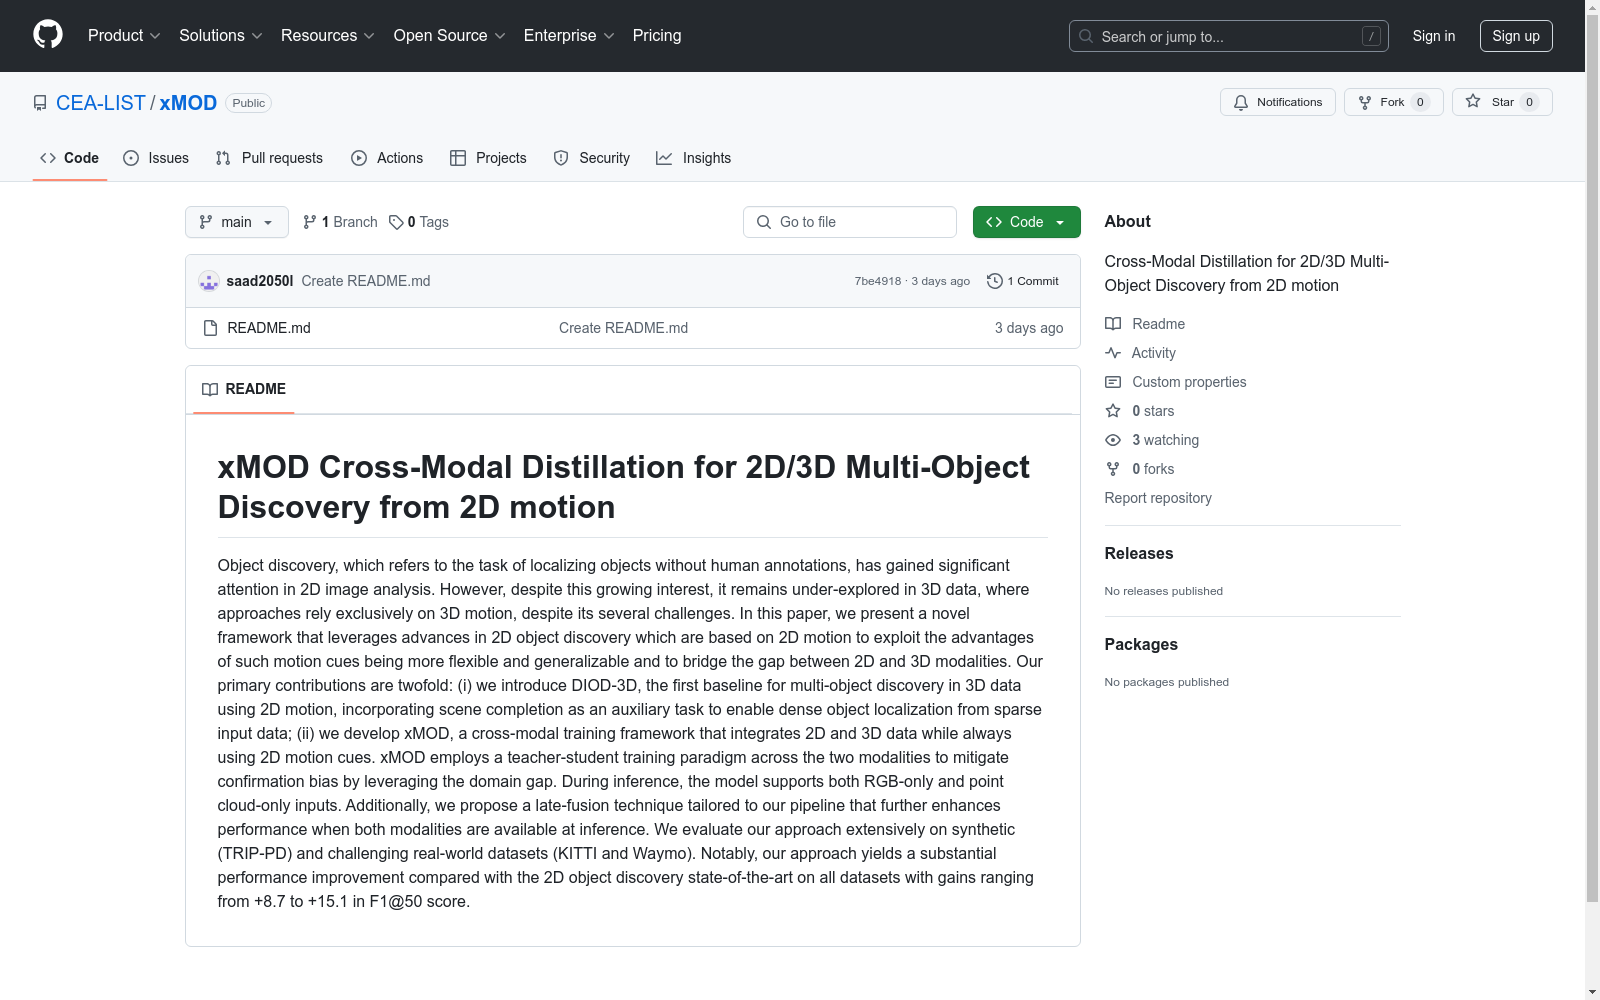Click the Go to file search field

(x=850, y=222)
